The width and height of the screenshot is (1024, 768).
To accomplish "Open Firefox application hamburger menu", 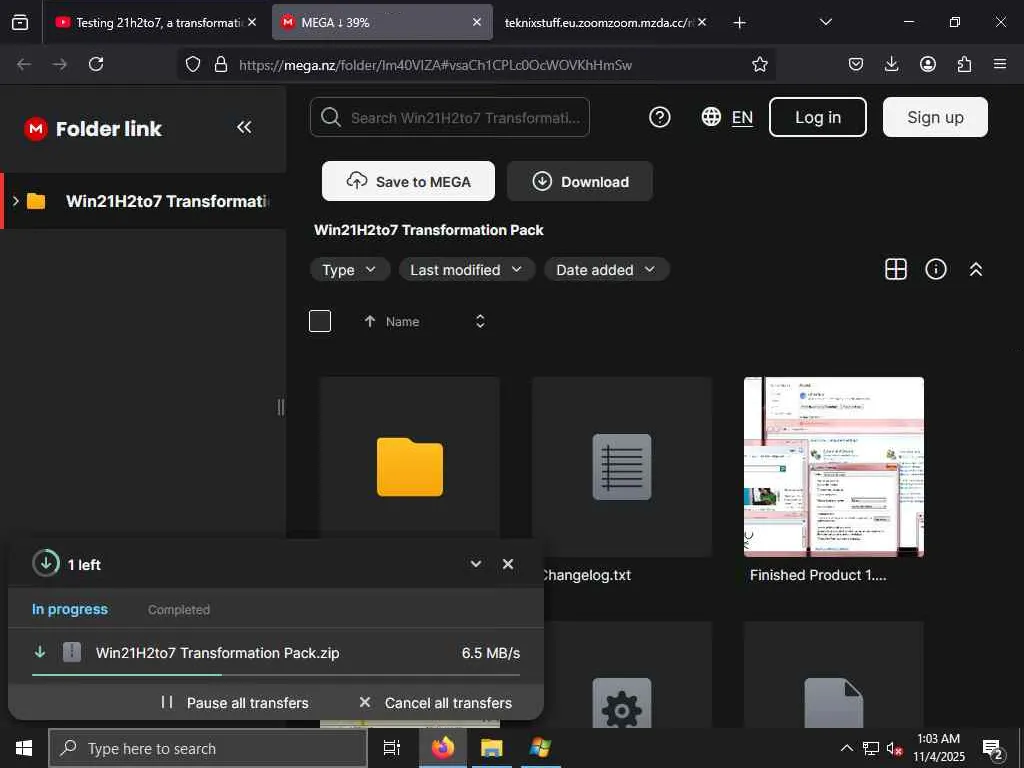I will click(1000, 64).
